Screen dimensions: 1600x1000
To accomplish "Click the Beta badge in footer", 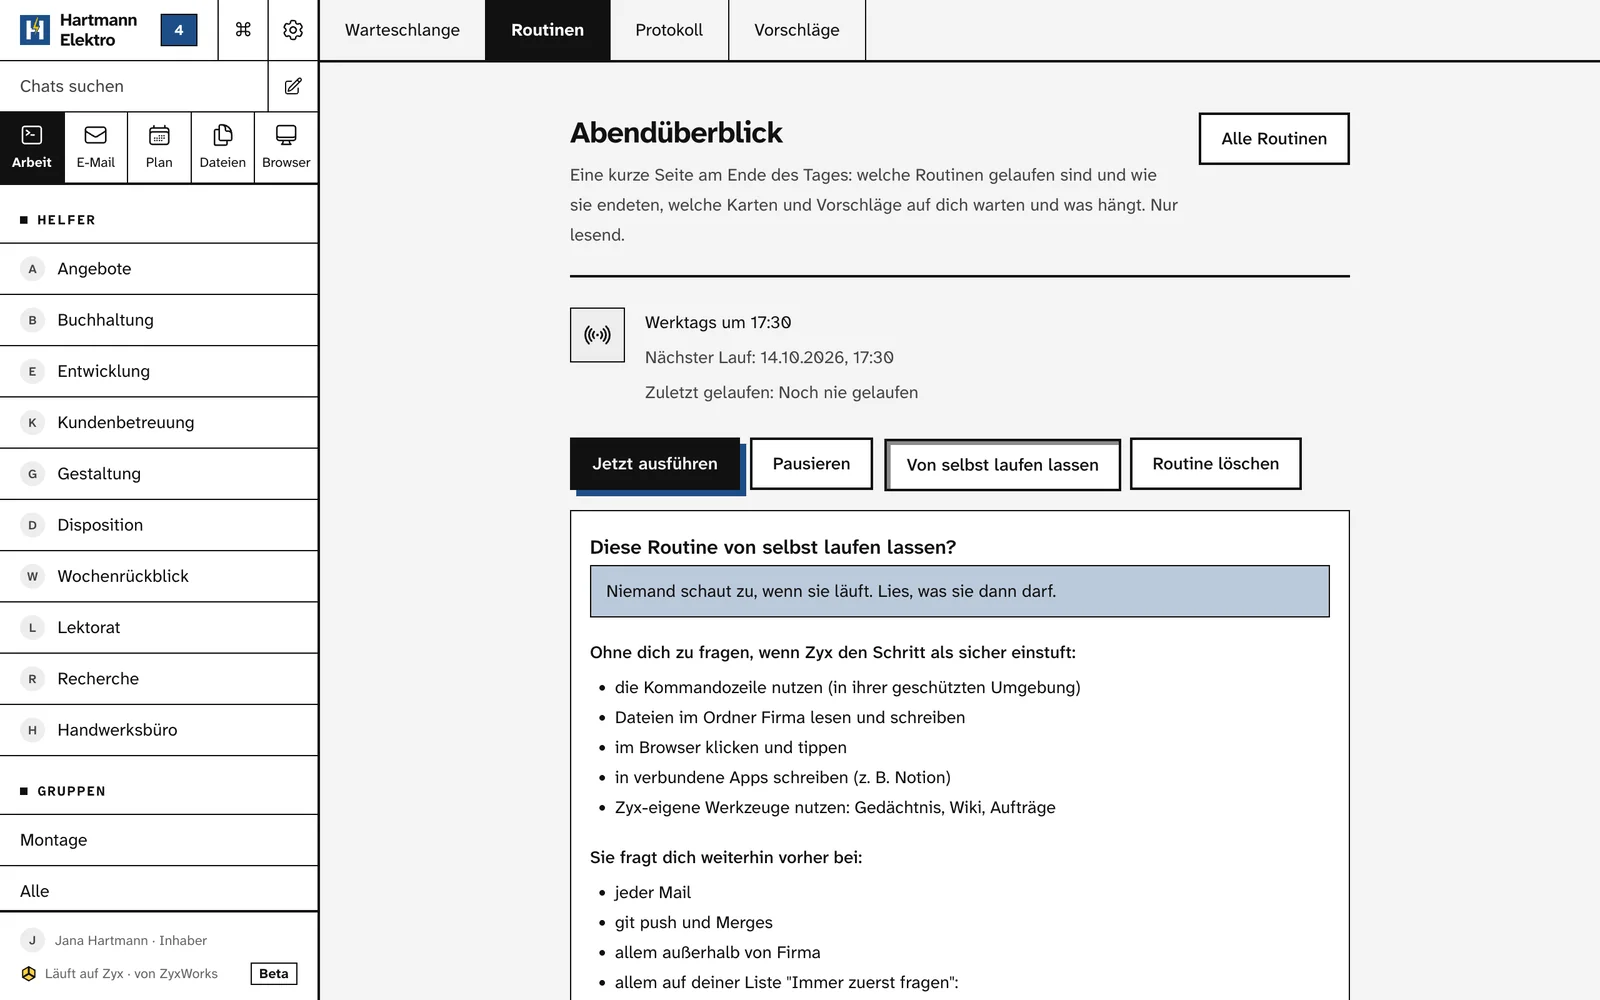I will pos(274,974).
